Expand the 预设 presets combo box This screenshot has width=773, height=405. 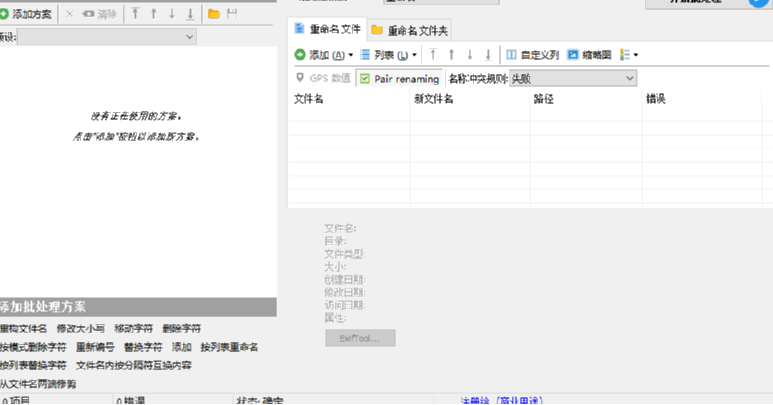click(x=107, y=37)
